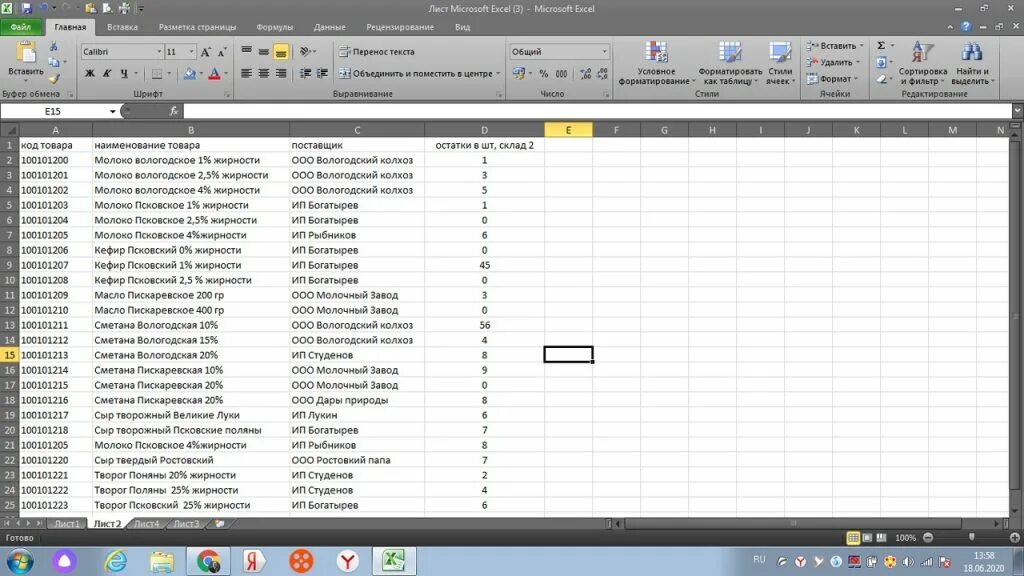Apply thousands separator 000 icon
The image size is (1024, 576).
pyautogui.click(x=561, y=74)
